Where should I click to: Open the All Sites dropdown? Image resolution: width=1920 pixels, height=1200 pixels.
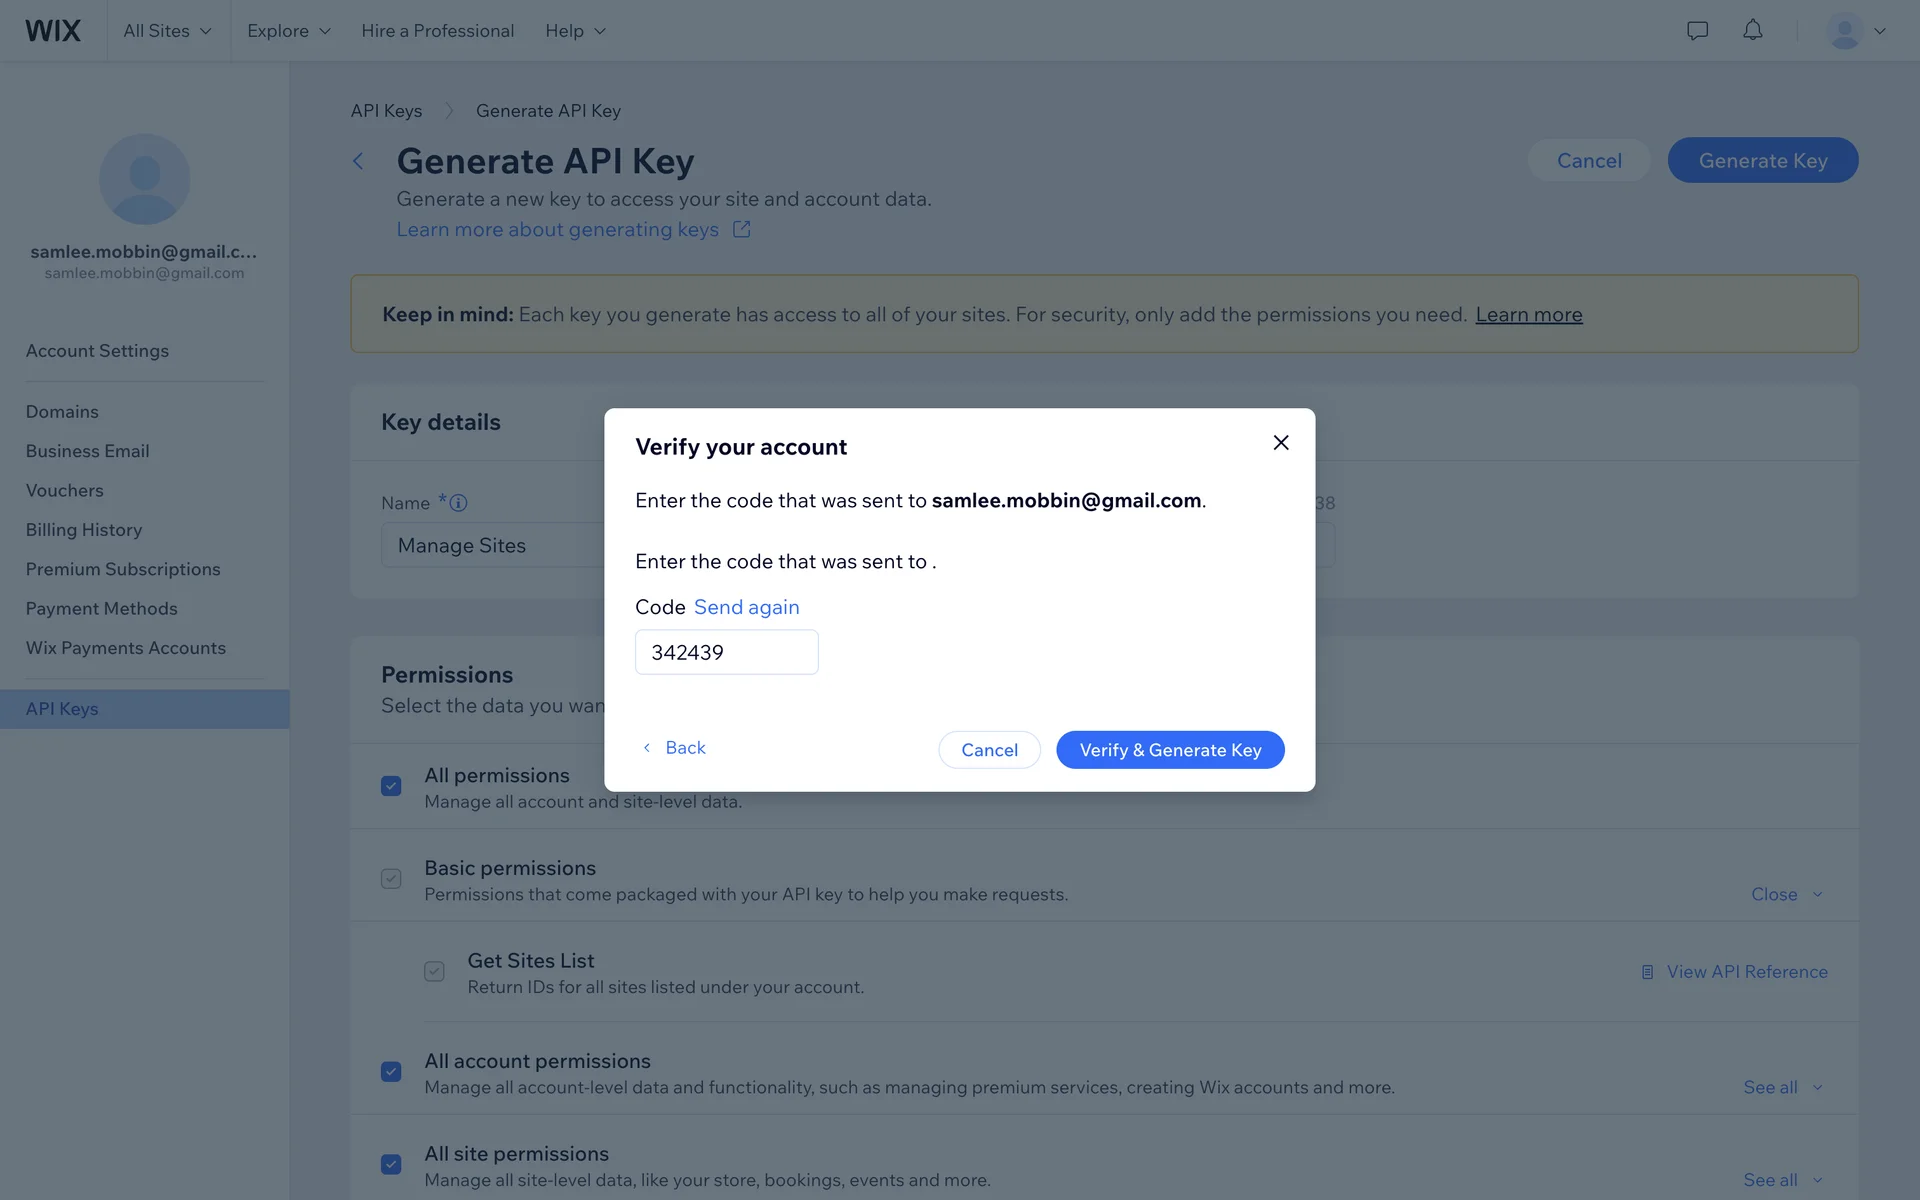coord(167,31)
